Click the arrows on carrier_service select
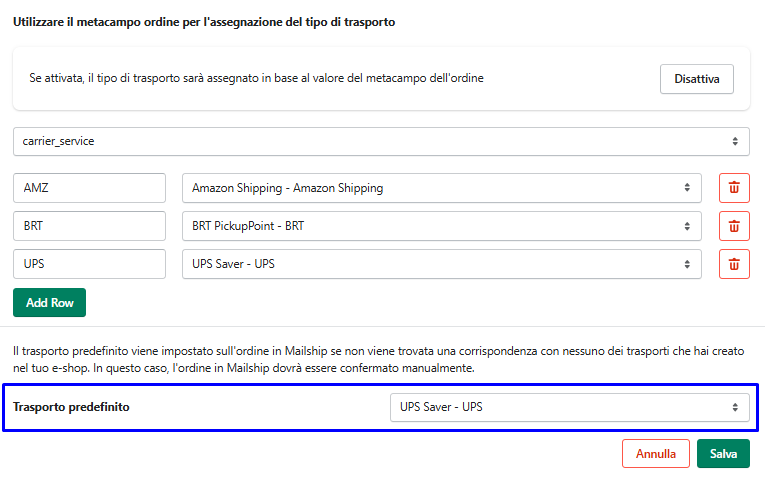Viewport: 765px width, 482px height. coord(735,141)
